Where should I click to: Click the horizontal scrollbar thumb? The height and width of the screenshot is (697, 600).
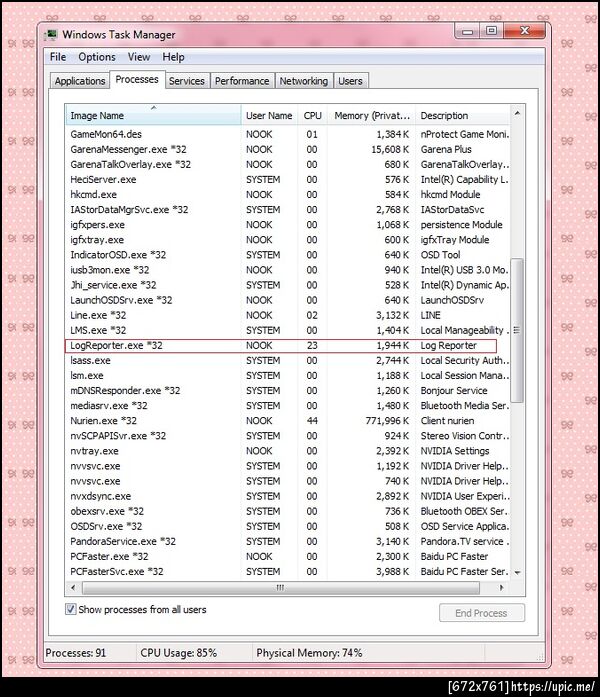pos(281,588)
